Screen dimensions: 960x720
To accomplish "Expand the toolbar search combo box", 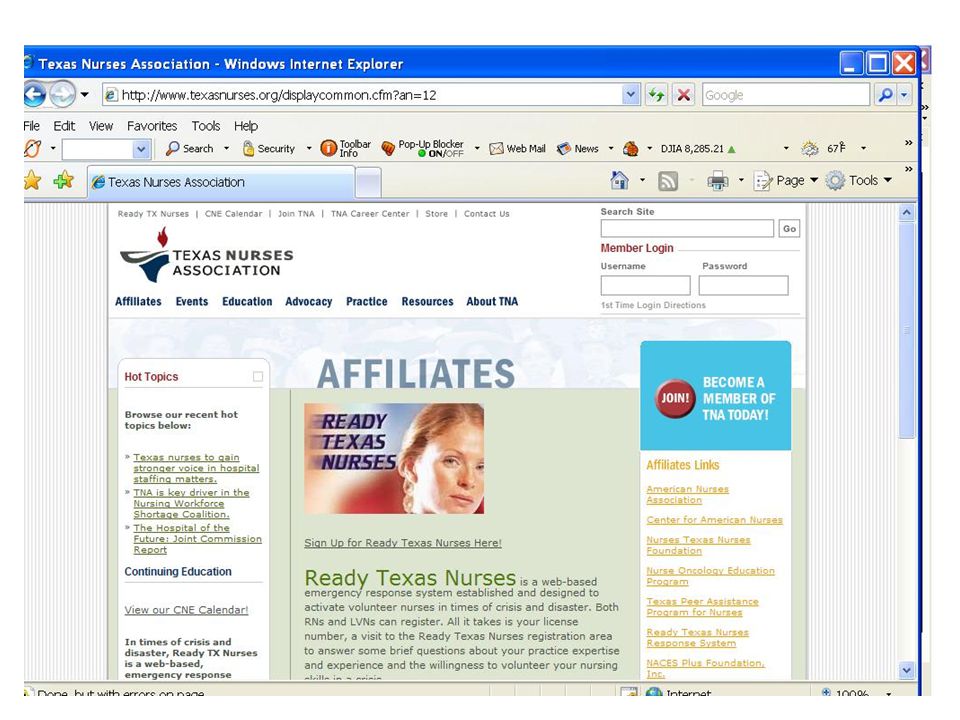I will coord(141,149).
